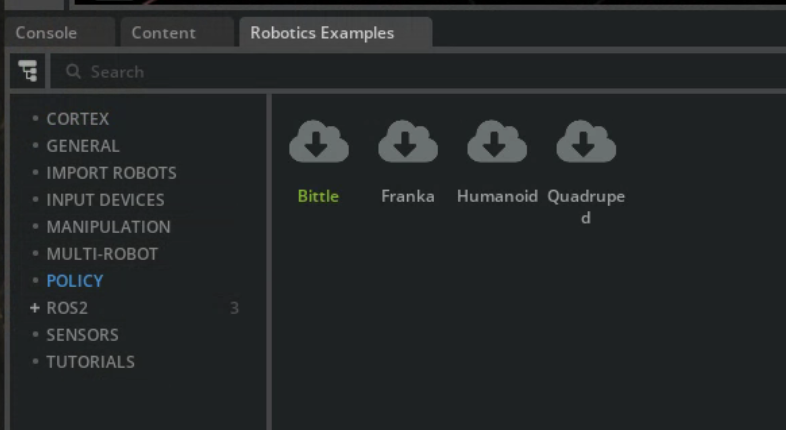
Task: Expand the ROS2 category with plus sign
Action: (35, 308)
